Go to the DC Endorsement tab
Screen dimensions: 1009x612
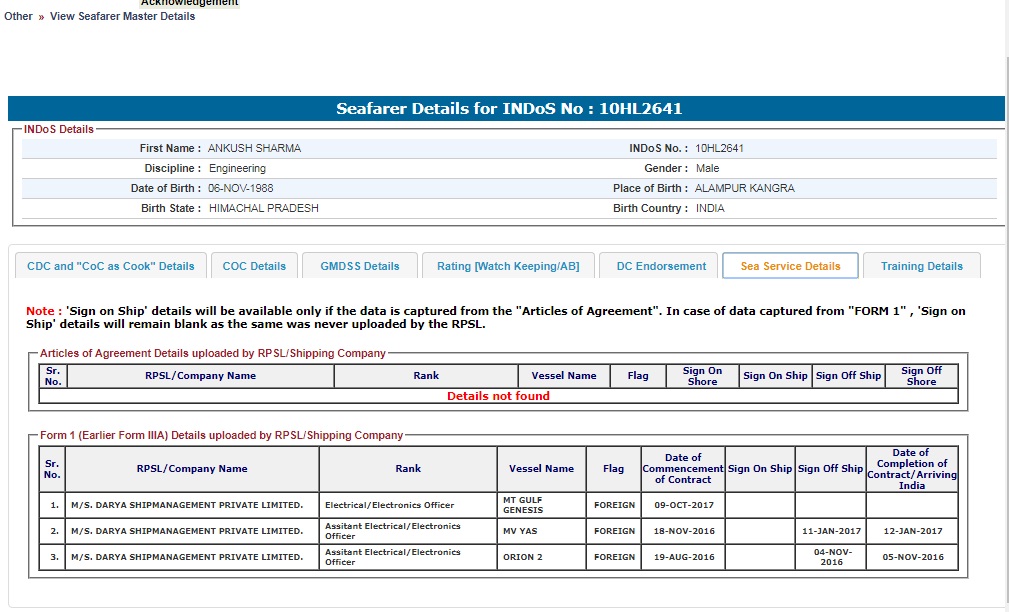660,266
